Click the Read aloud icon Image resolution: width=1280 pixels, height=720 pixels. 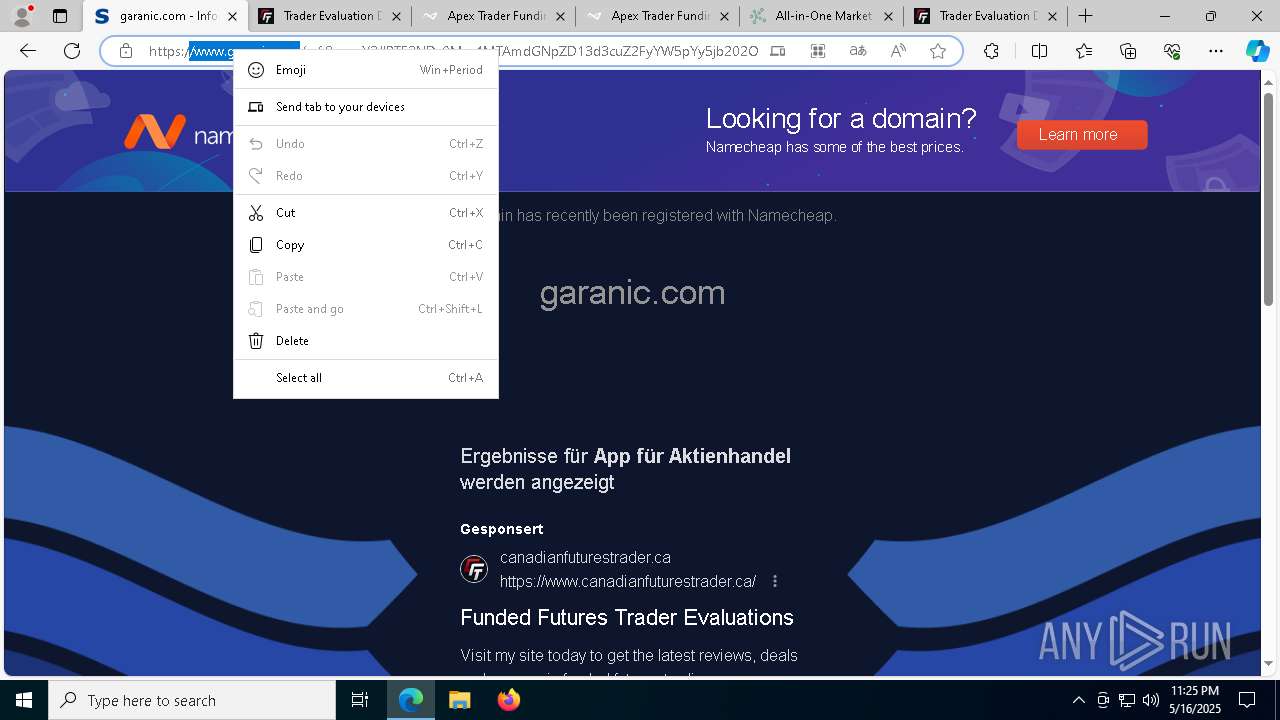coord(898,51)
